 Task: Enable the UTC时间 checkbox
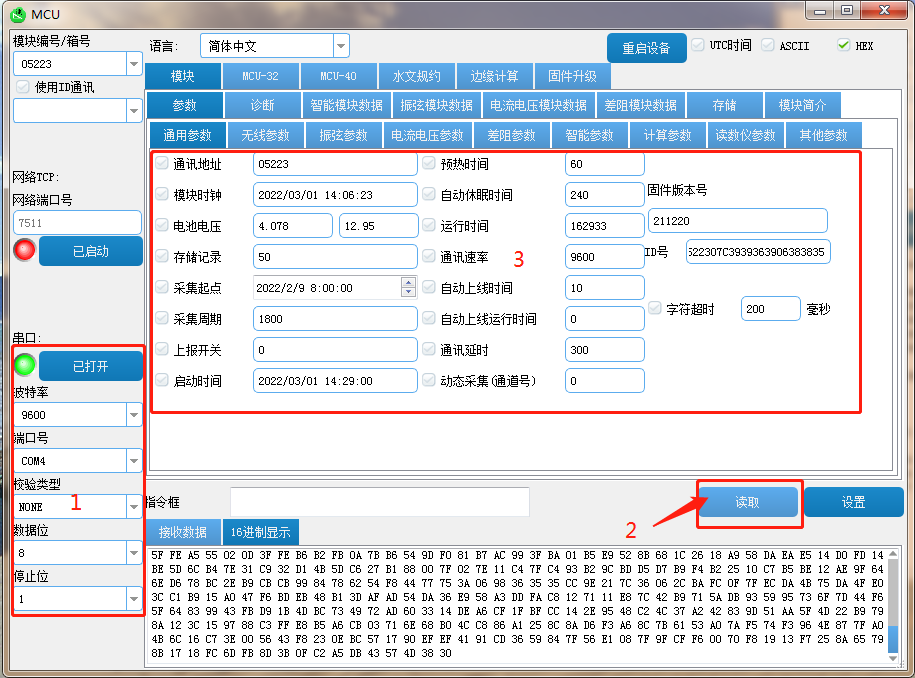click(698, 46)
